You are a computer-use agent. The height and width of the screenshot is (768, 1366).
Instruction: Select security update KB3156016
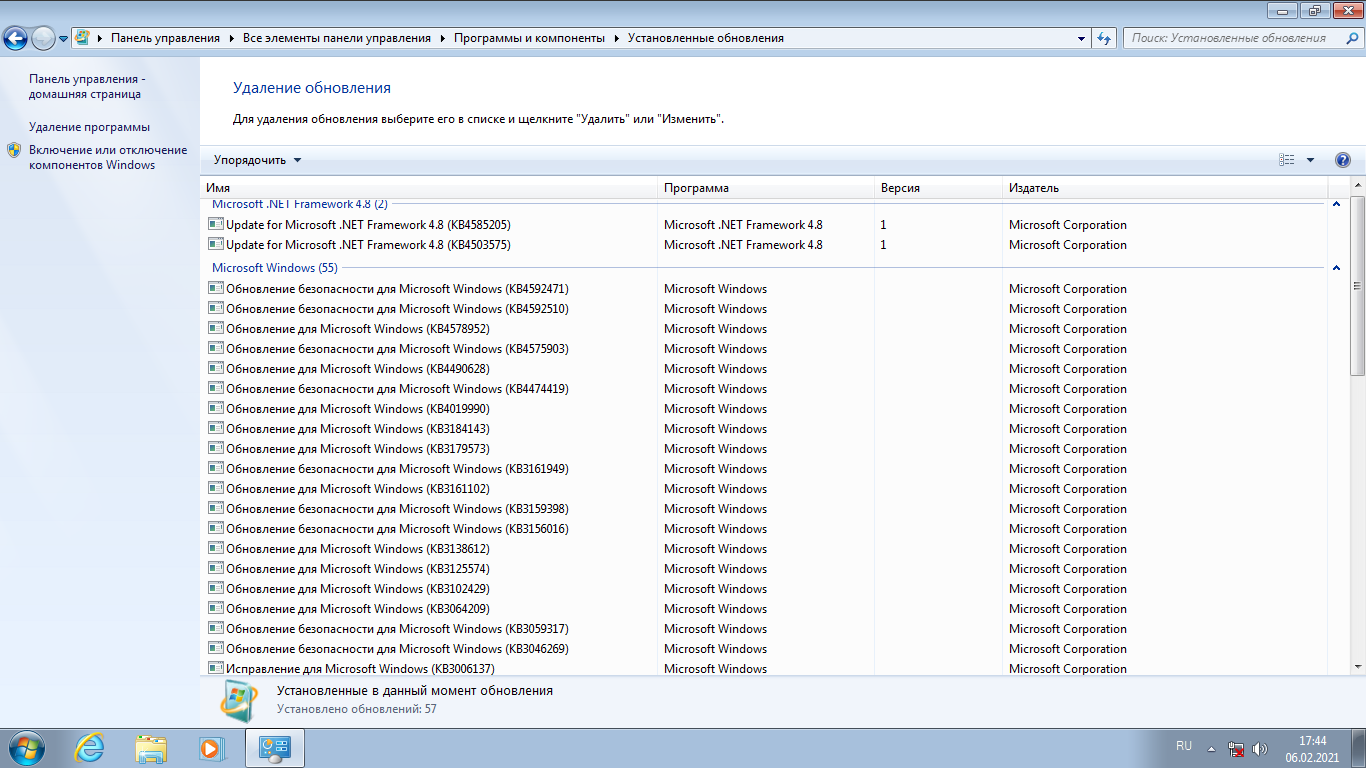click(765, 529)
